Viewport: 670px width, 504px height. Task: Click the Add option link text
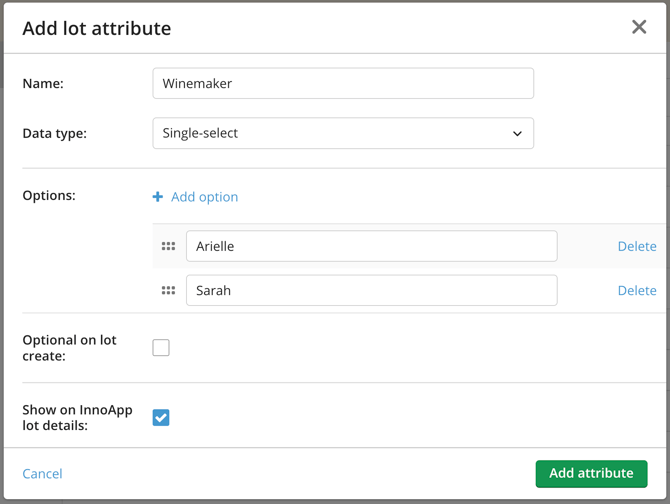pyautogui.click(x=204, y=197)
